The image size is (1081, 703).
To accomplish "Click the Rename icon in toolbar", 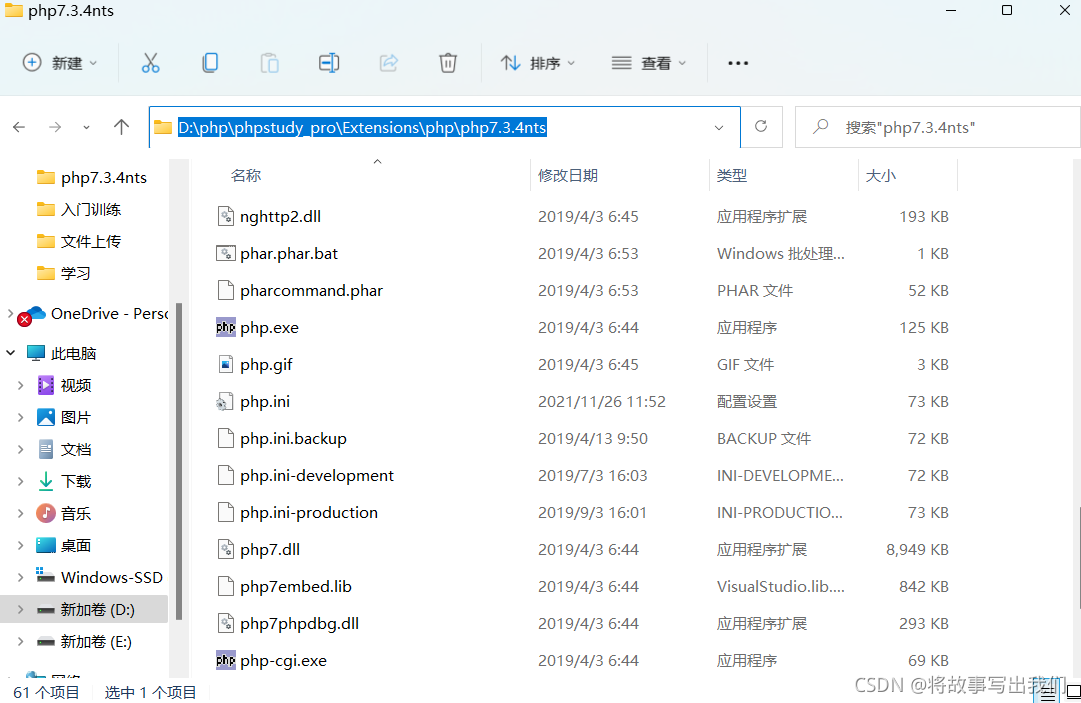I will pyautogui.click(x=329, y=63).
